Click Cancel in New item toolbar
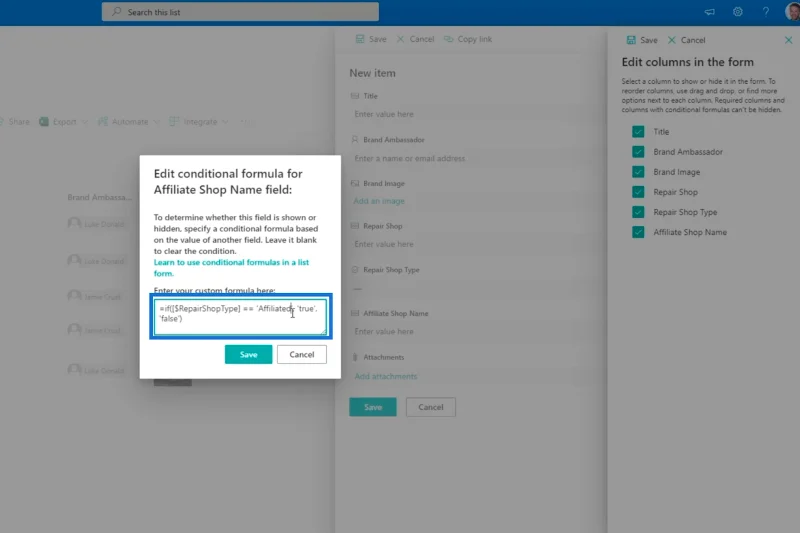The width and height of the screenshot is (800, 533). (415, 39)
